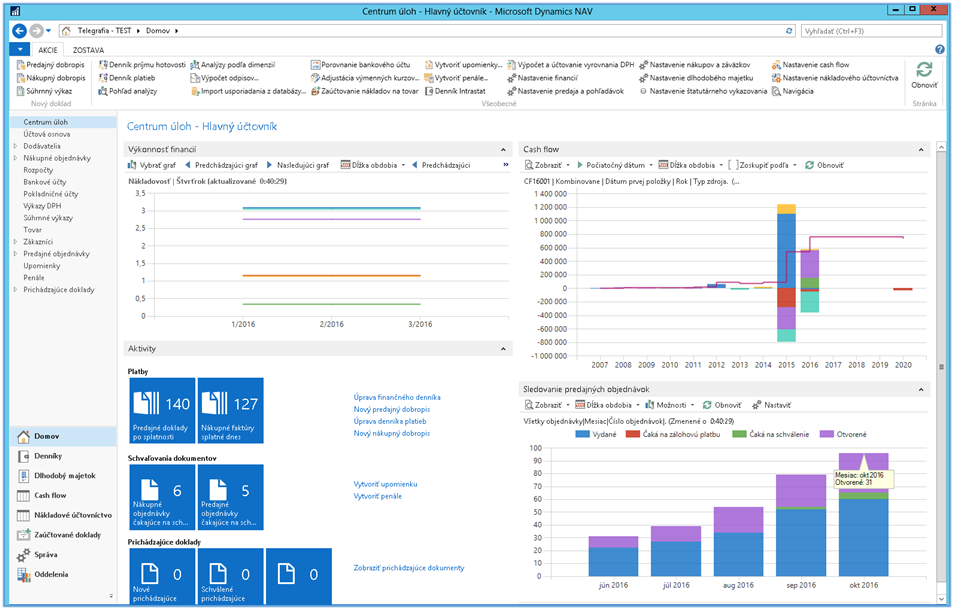Open Navigácia in the ribbon
Screen dimensions: 954x610
tap(792, 91)
